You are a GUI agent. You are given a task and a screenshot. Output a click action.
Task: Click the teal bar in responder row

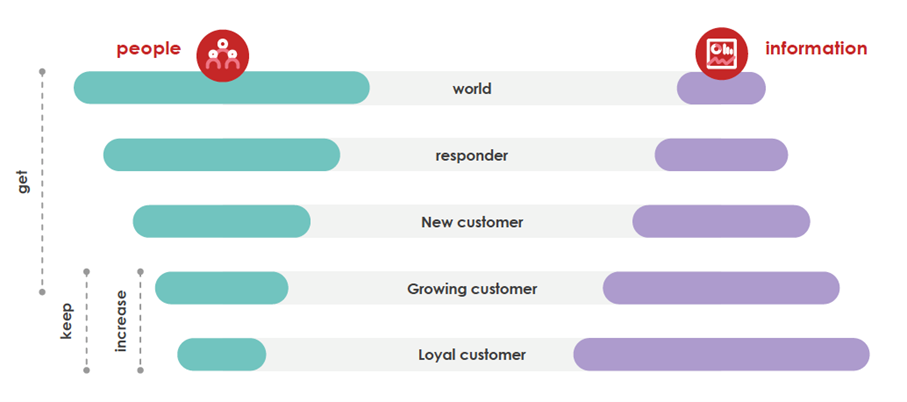[222, 155]
